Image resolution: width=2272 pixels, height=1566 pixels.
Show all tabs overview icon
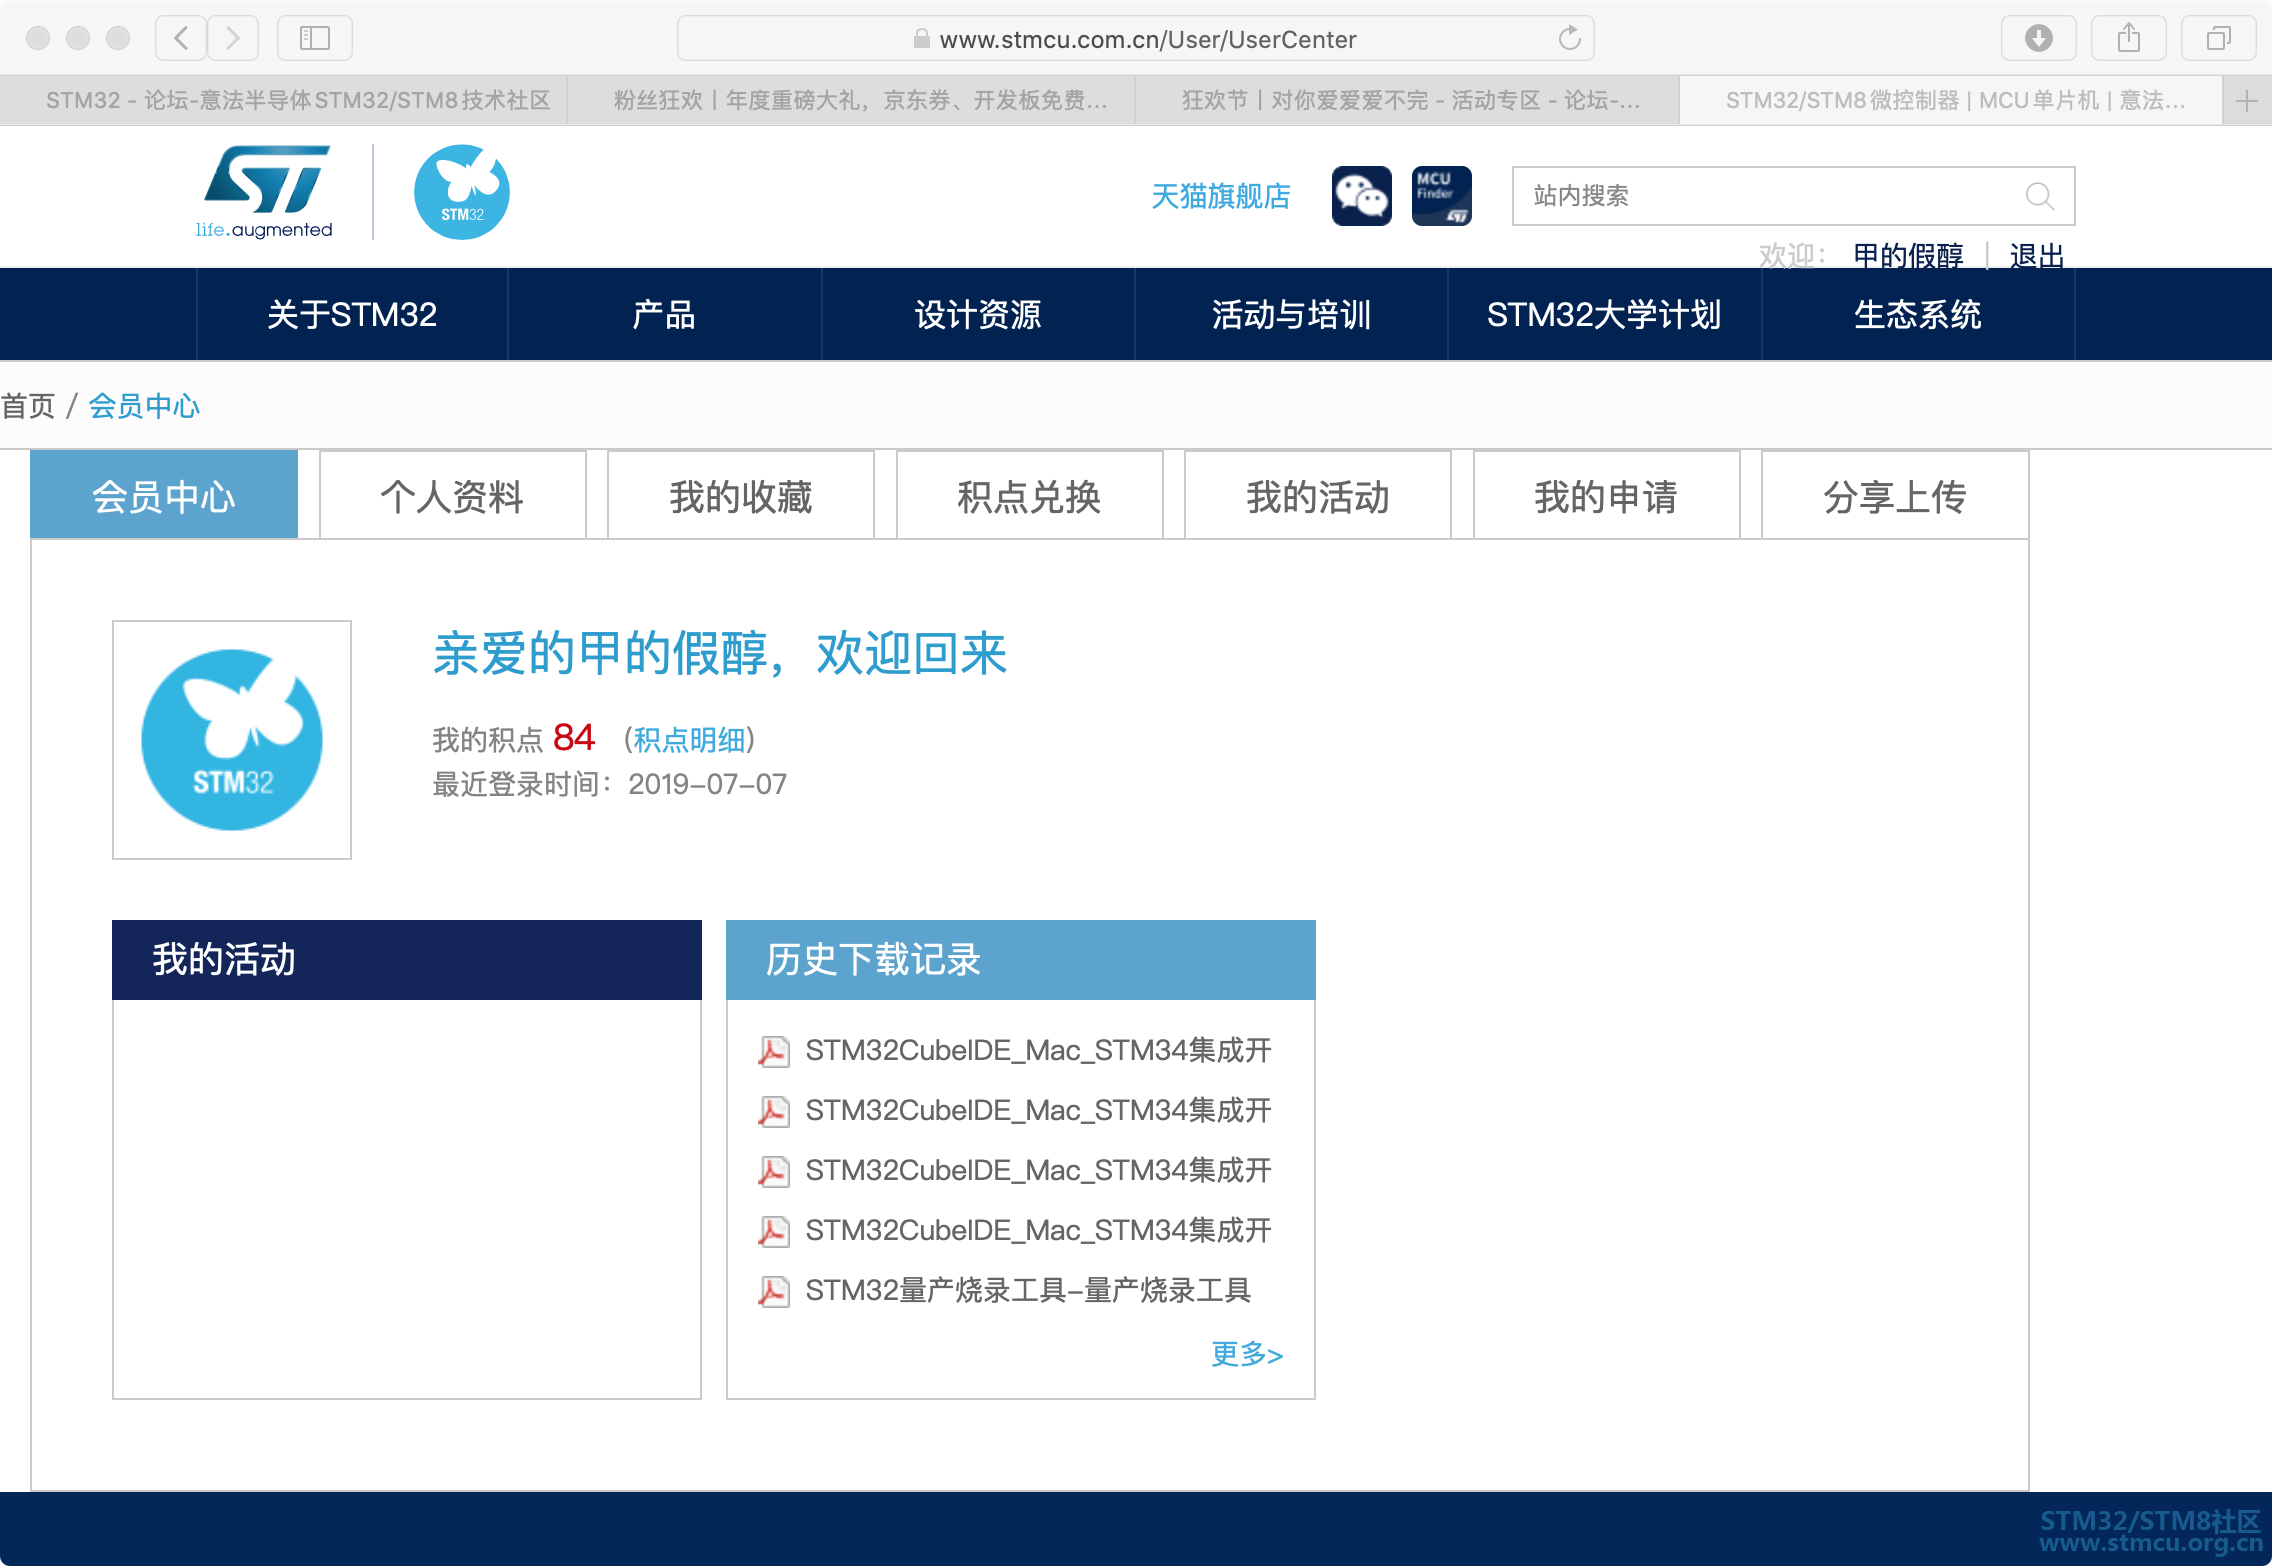2218,38
